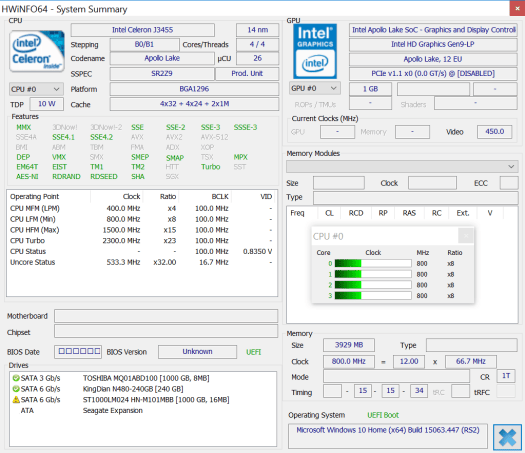
Task: Close the CPU #0 floating clock panel
Action: 466,236
